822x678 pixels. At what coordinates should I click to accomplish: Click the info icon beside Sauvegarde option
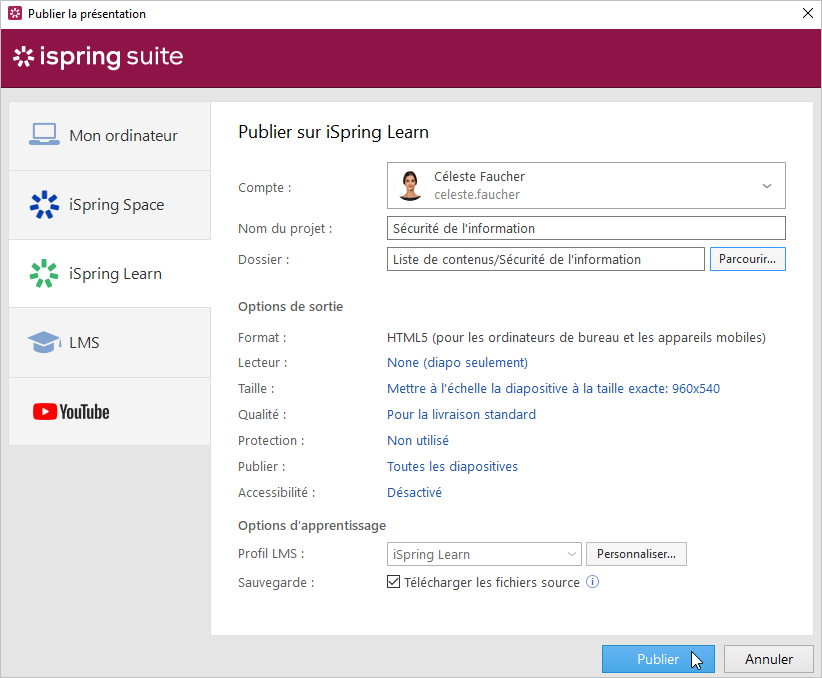coord(592,582)
